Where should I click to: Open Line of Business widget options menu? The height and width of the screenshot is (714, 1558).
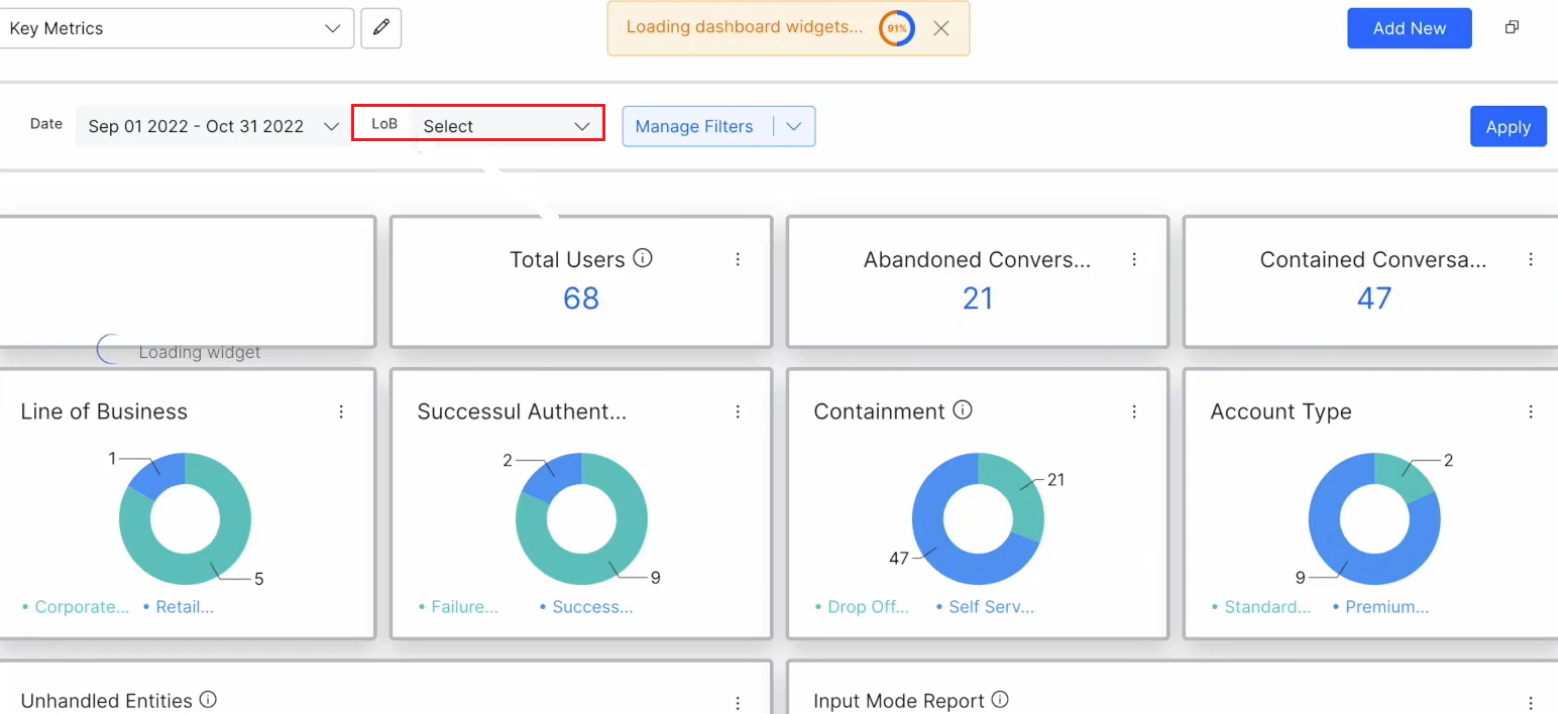click(x=341, y=411)
